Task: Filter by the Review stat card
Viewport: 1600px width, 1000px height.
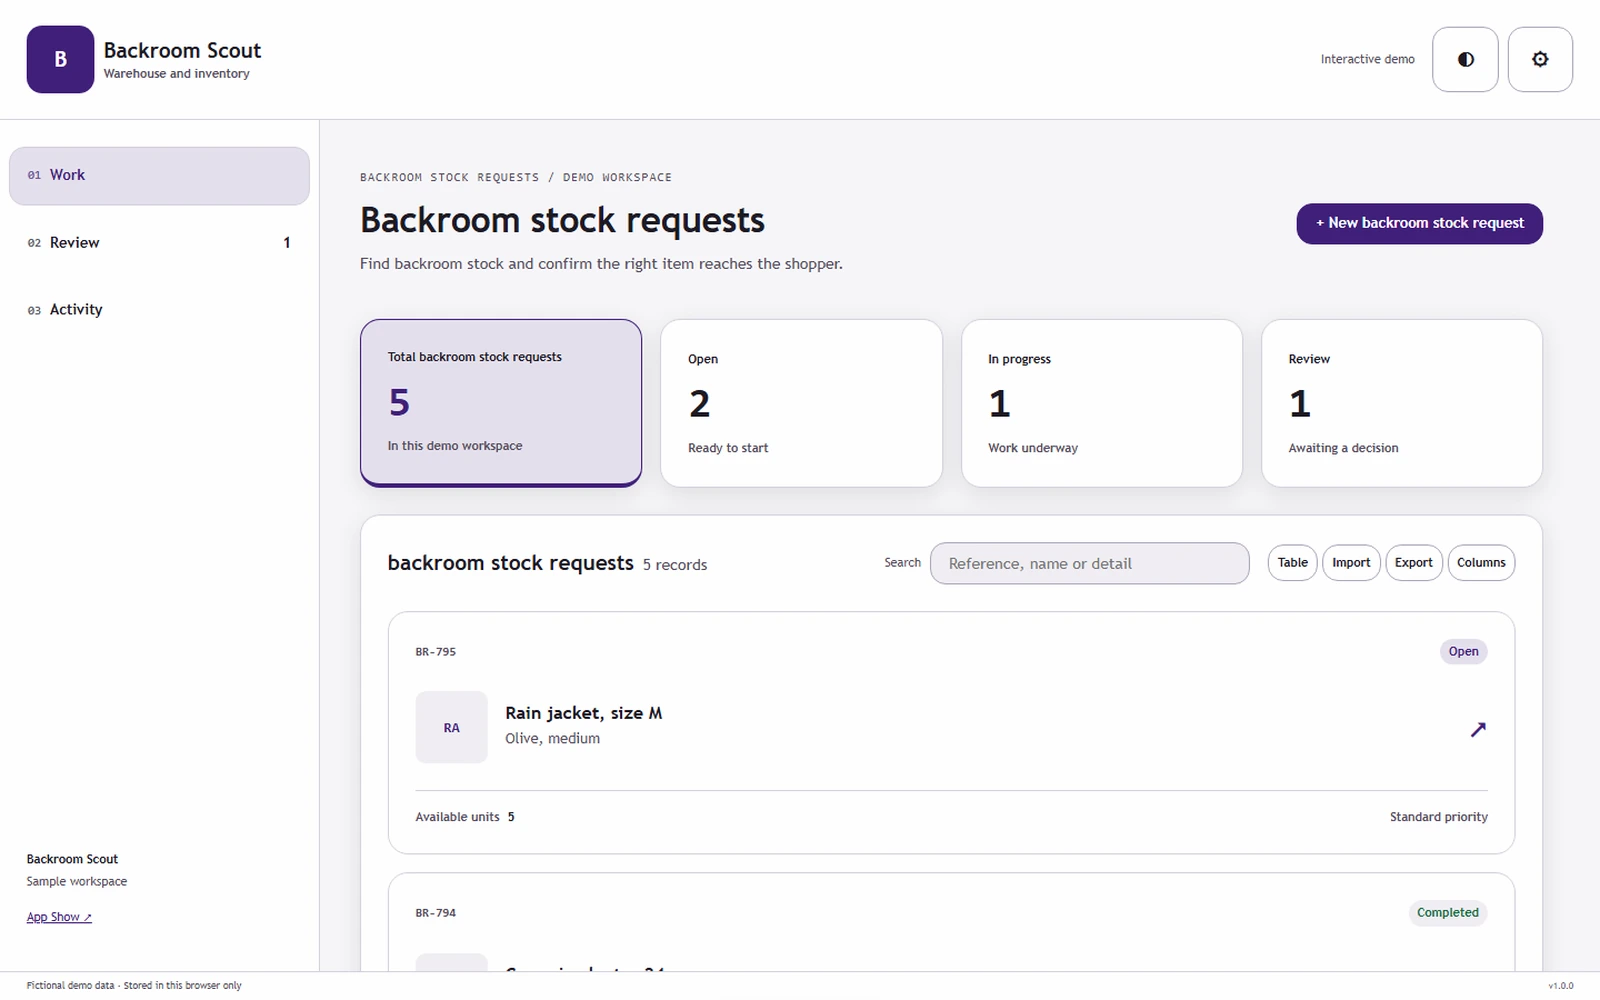Action: (x=1401, y=403)
